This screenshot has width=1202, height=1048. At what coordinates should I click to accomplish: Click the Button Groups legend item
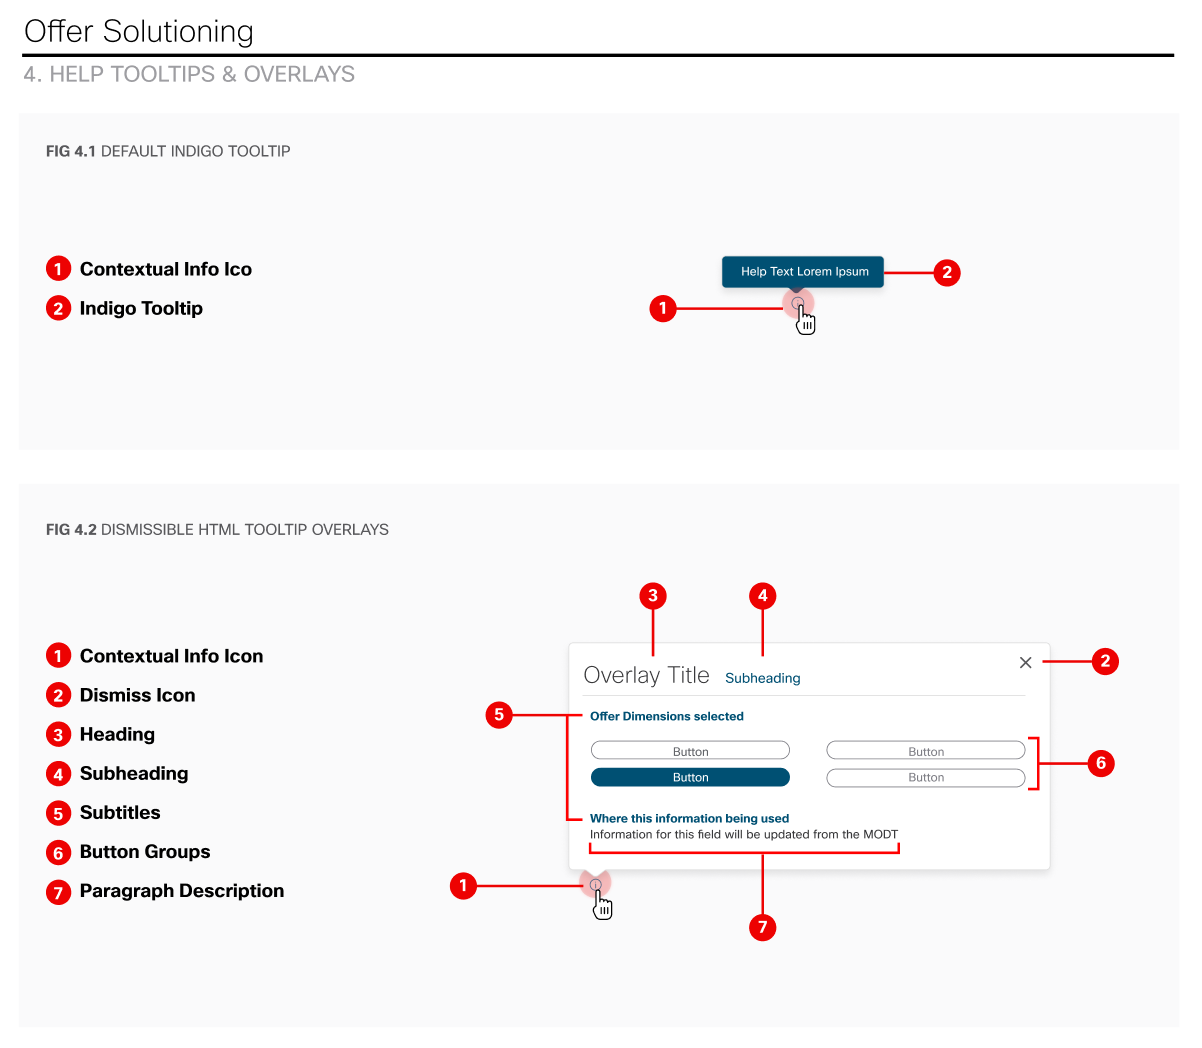pyautogui.click(x=144, y=851)
